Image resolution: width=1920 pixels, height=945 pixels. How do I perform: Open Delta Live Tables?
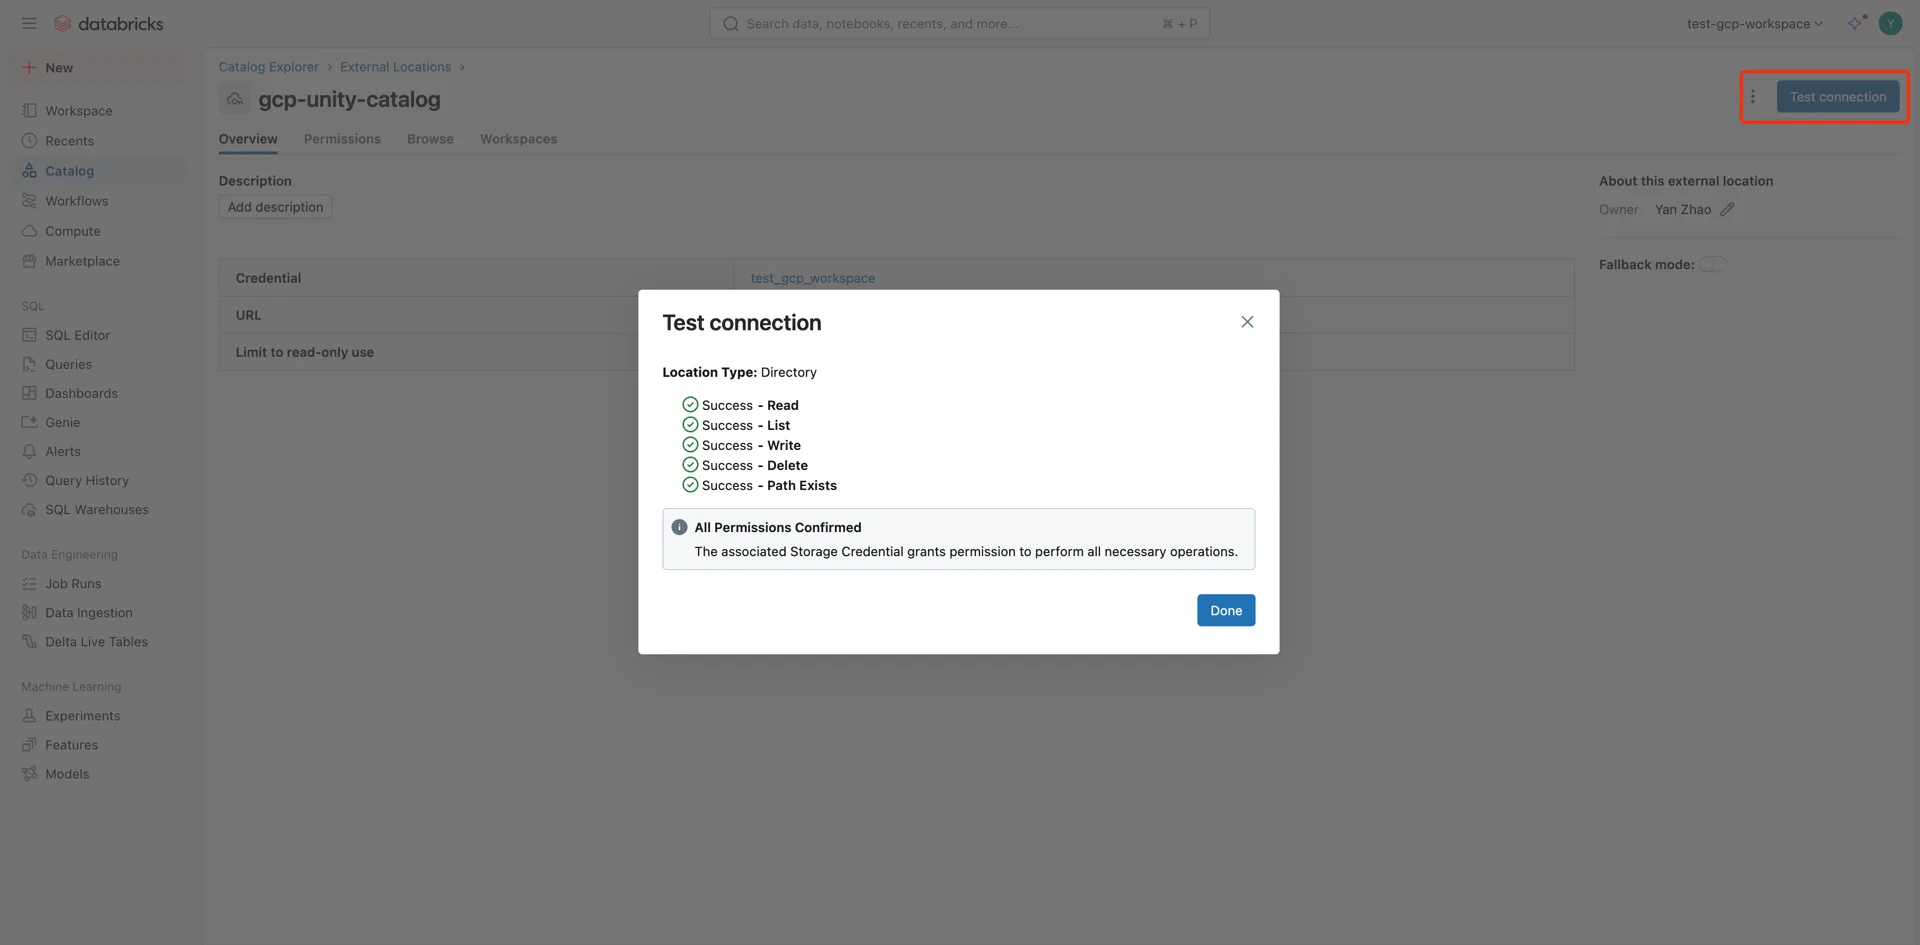[96, 641]
